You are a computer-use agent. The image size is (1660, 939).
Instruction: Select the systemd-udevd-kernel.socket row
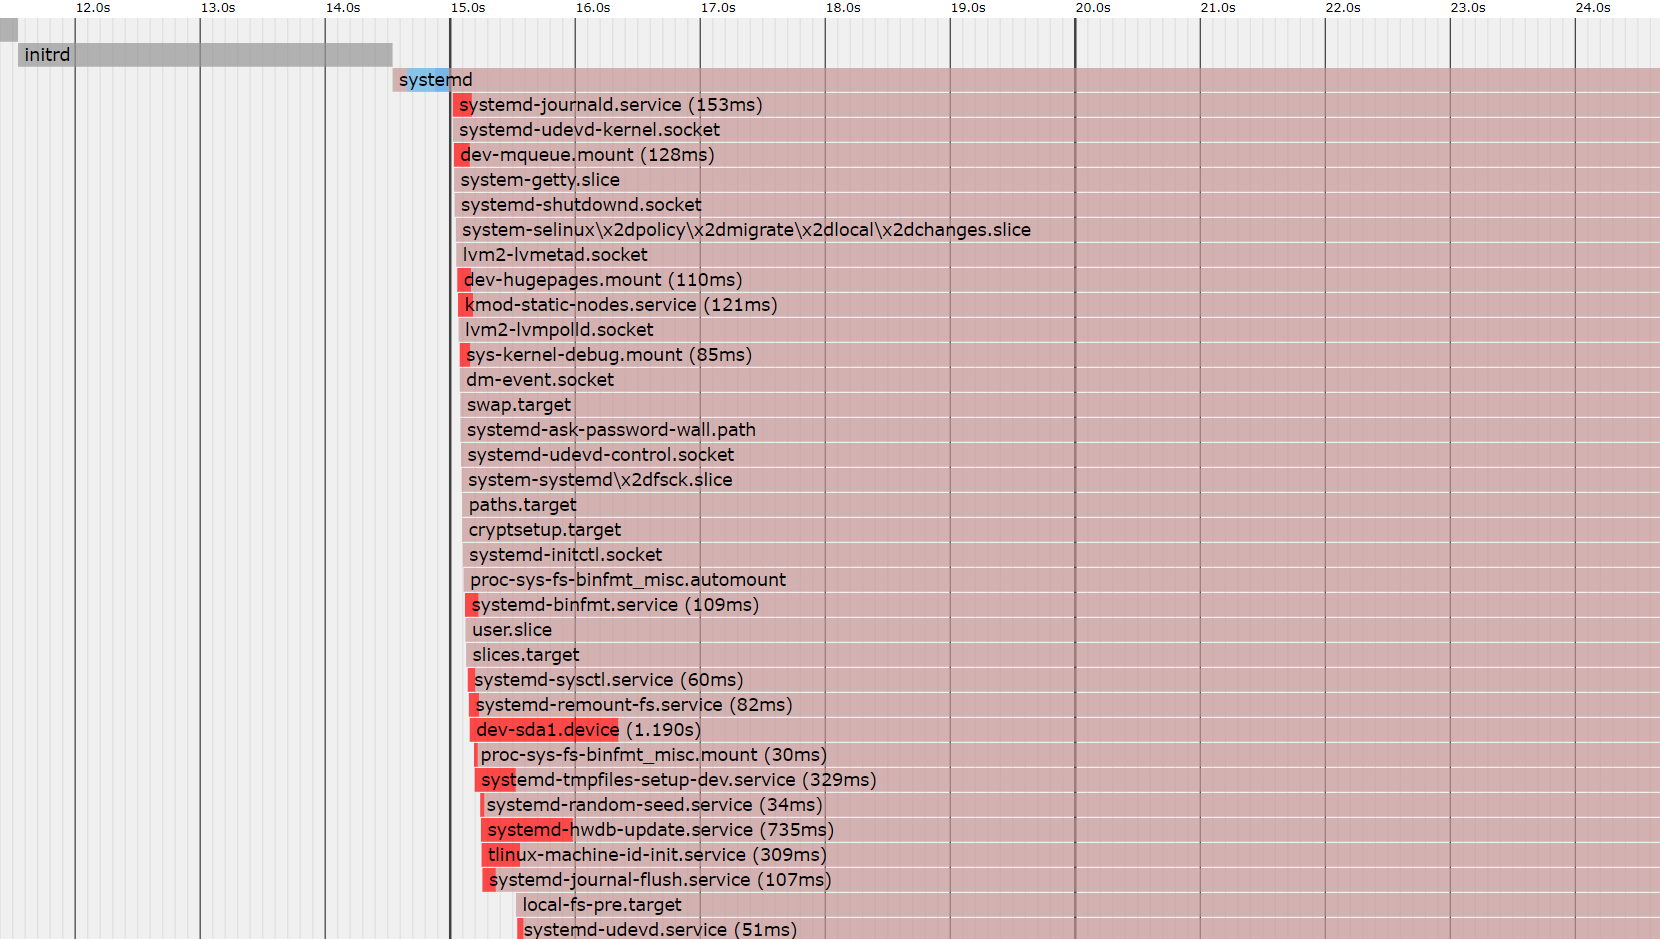coord(590,129)
